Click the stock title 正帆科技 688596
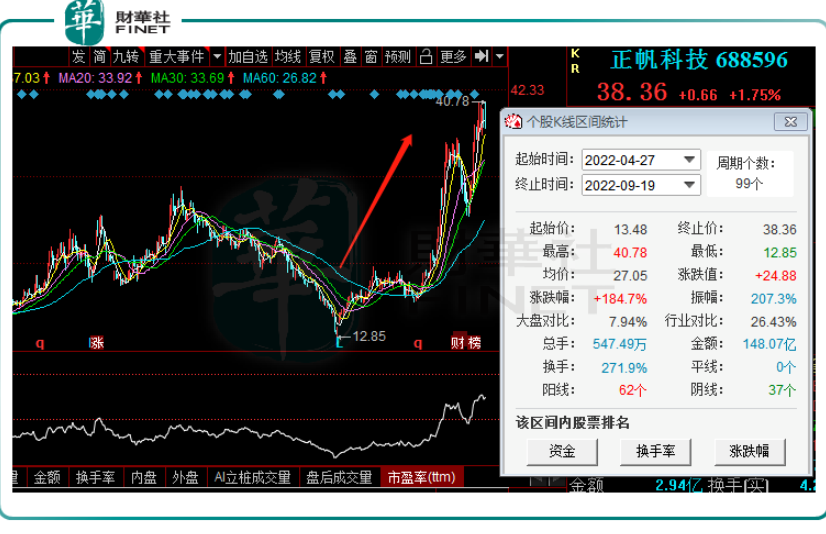Screen dimensions: 826x534 click(699, 60)
